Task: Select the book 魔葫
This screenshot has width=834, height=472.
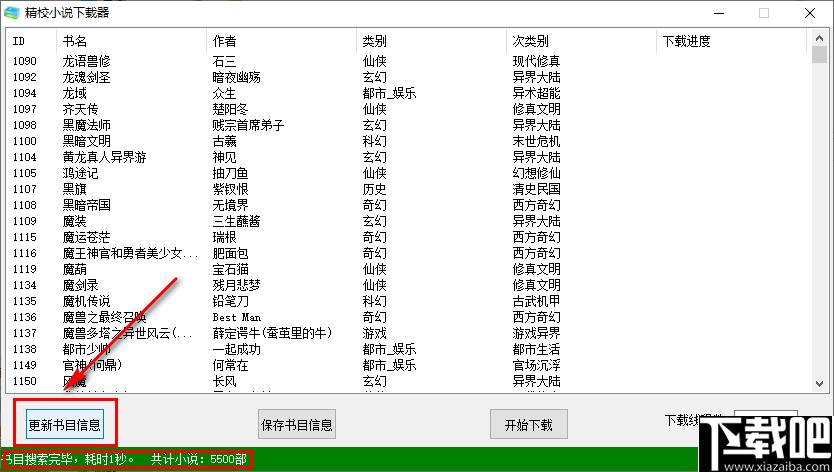Action: click(x=74, y=269)
